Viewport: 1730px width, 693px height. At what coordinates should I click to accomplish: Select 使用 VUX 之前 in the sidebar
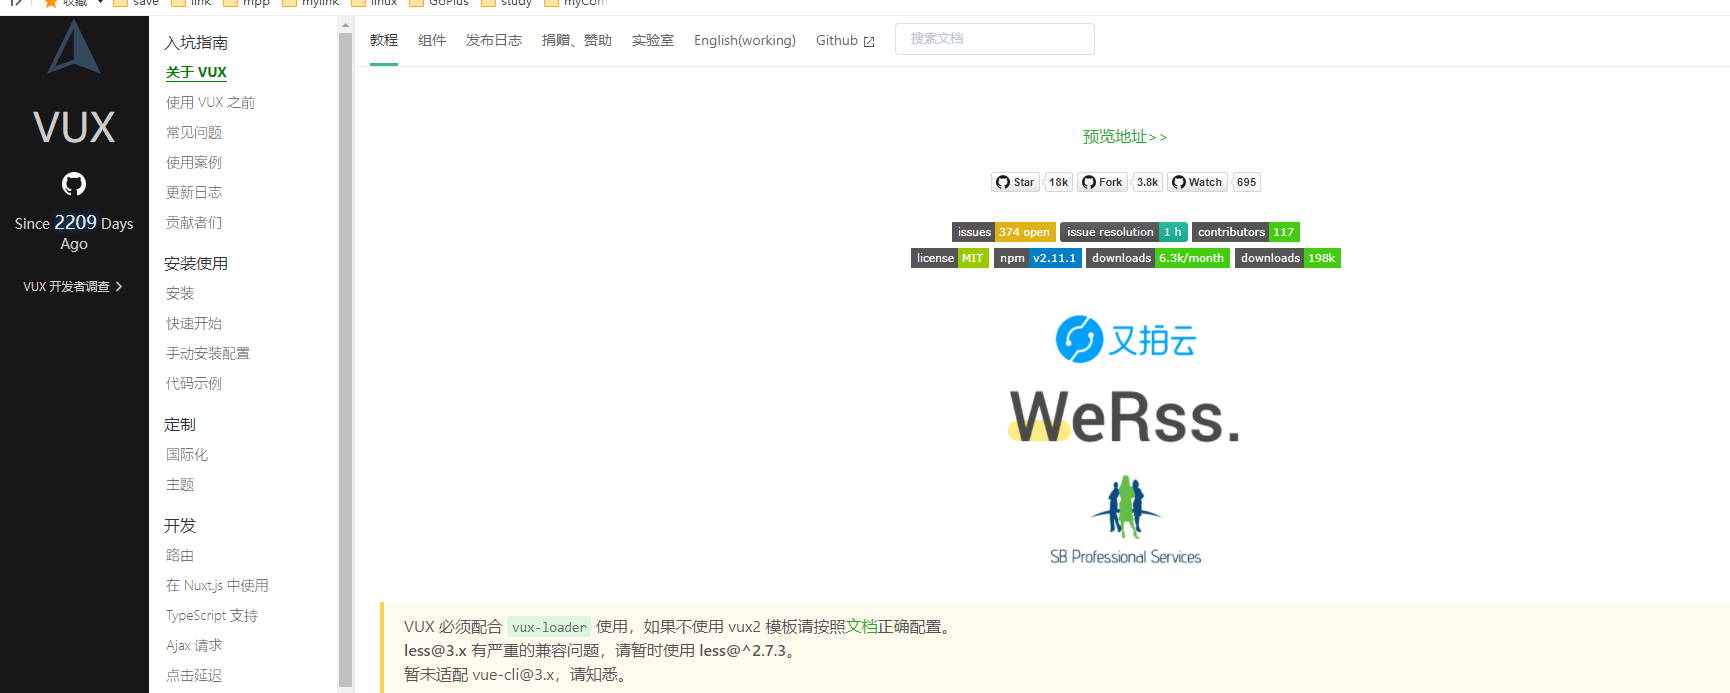(x=210, y=103)
